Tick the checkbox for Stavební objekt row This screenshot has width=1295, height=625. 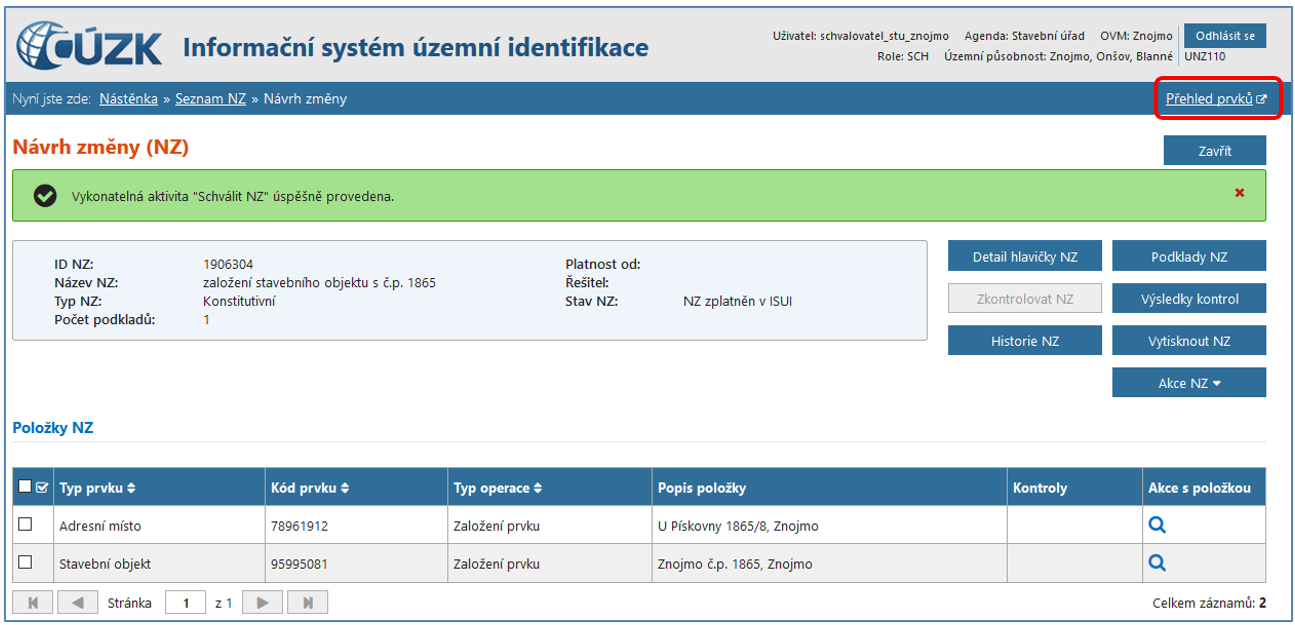click(26, 563)
